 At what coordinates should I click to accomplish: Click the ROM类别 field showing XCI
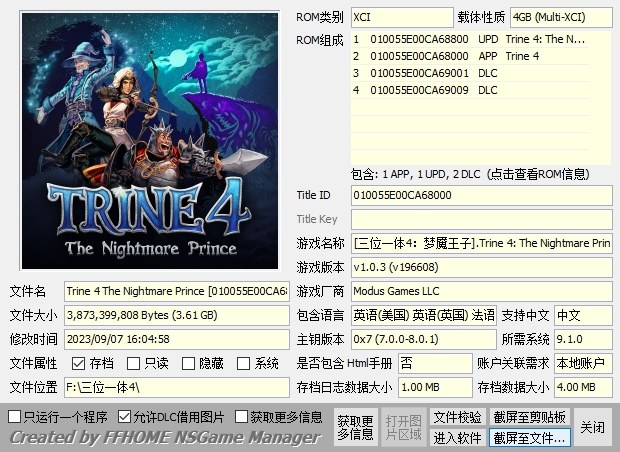pyautogui.click(x=402, y=17)
